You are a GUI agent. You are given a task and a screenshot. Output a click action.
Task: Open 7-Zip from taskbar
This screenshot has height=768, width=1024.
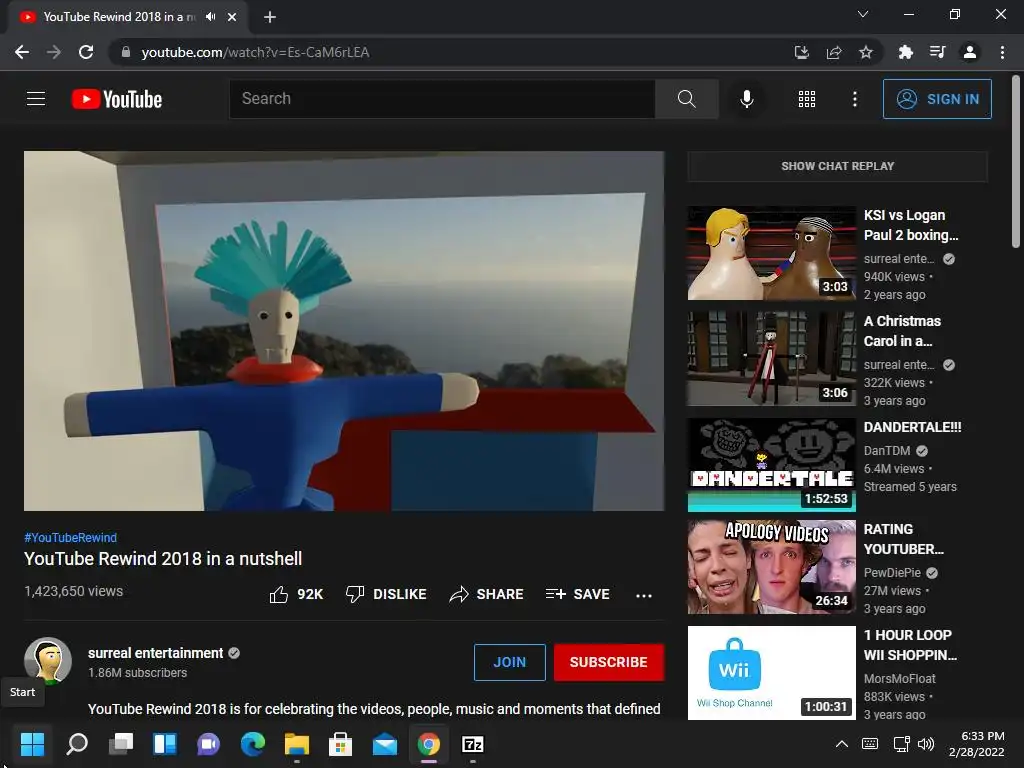click(x=472, y=744)
